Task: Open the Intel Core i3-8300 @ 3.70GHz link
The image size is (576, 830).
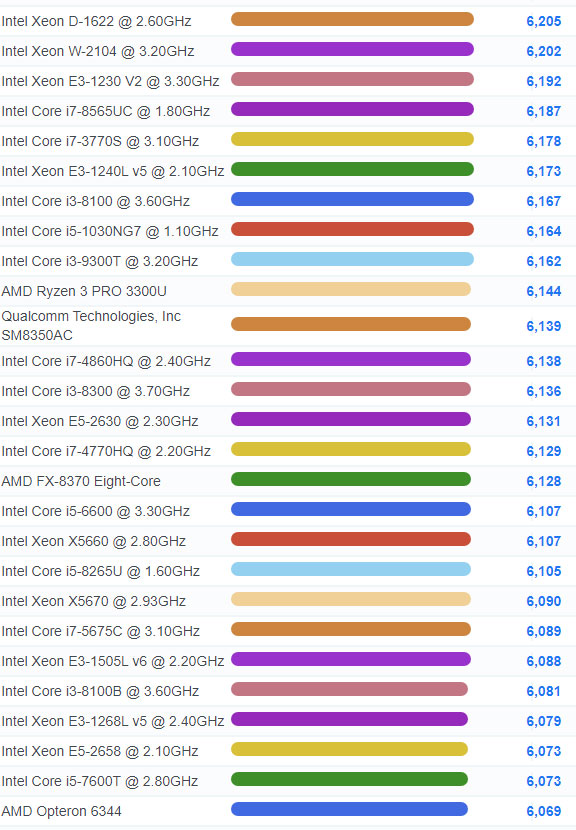Action: pyautogui.click(x=96, y=391)
